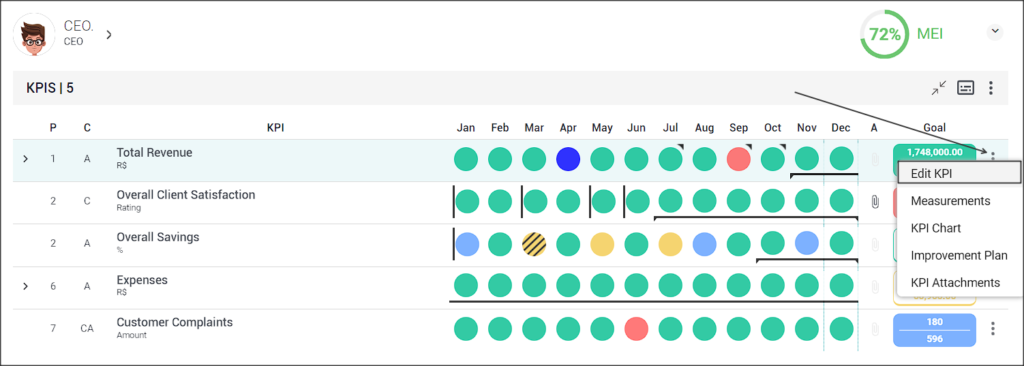Expand the Total Revenue row
The width and height of the screenshot is (1024, 366).
point(25,158)
